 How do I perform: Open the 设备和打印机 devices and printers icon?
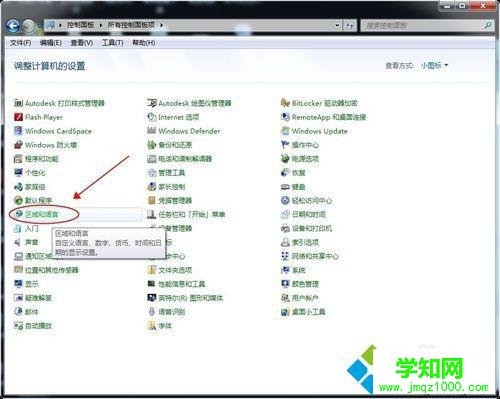(x=285, y=228)
